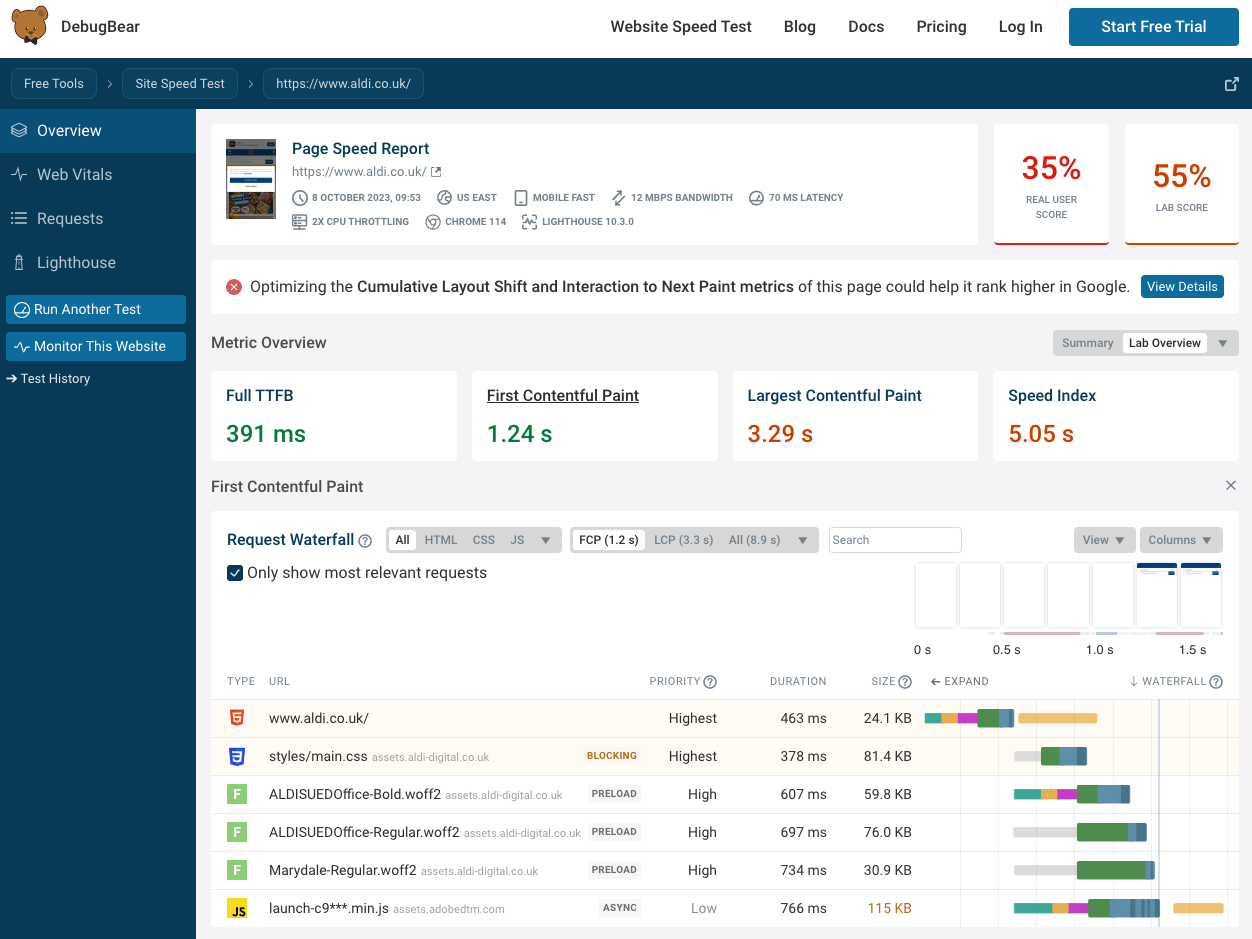Open the Full TTFB metric card

[x=334, y=416]
